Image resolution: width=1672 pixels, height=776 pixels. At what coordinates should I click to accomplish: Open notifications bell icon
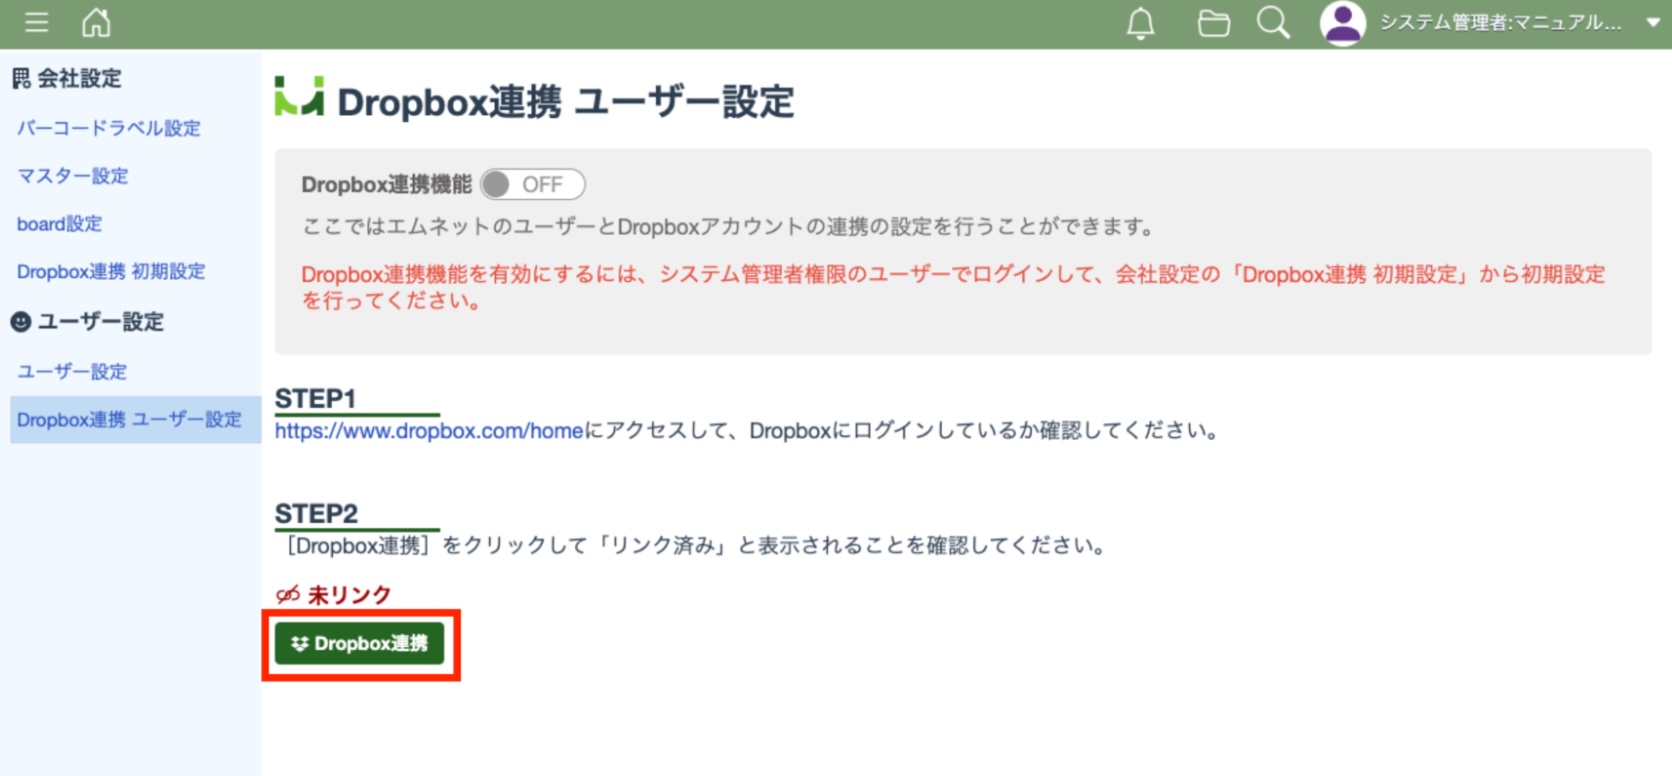point(1140,23)
